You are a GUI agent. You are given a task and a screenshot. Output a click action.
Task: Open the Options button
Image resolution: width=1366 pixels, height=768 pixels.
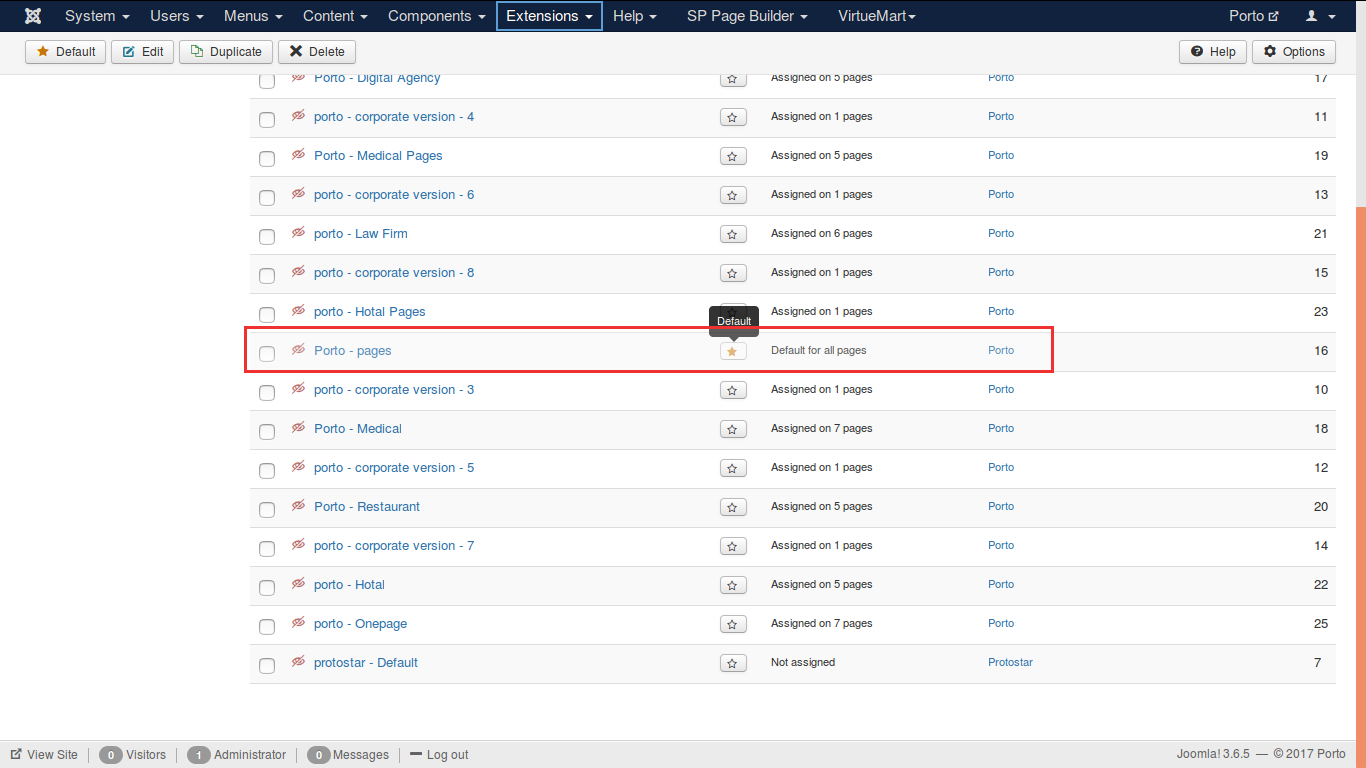coord(1294,52)
